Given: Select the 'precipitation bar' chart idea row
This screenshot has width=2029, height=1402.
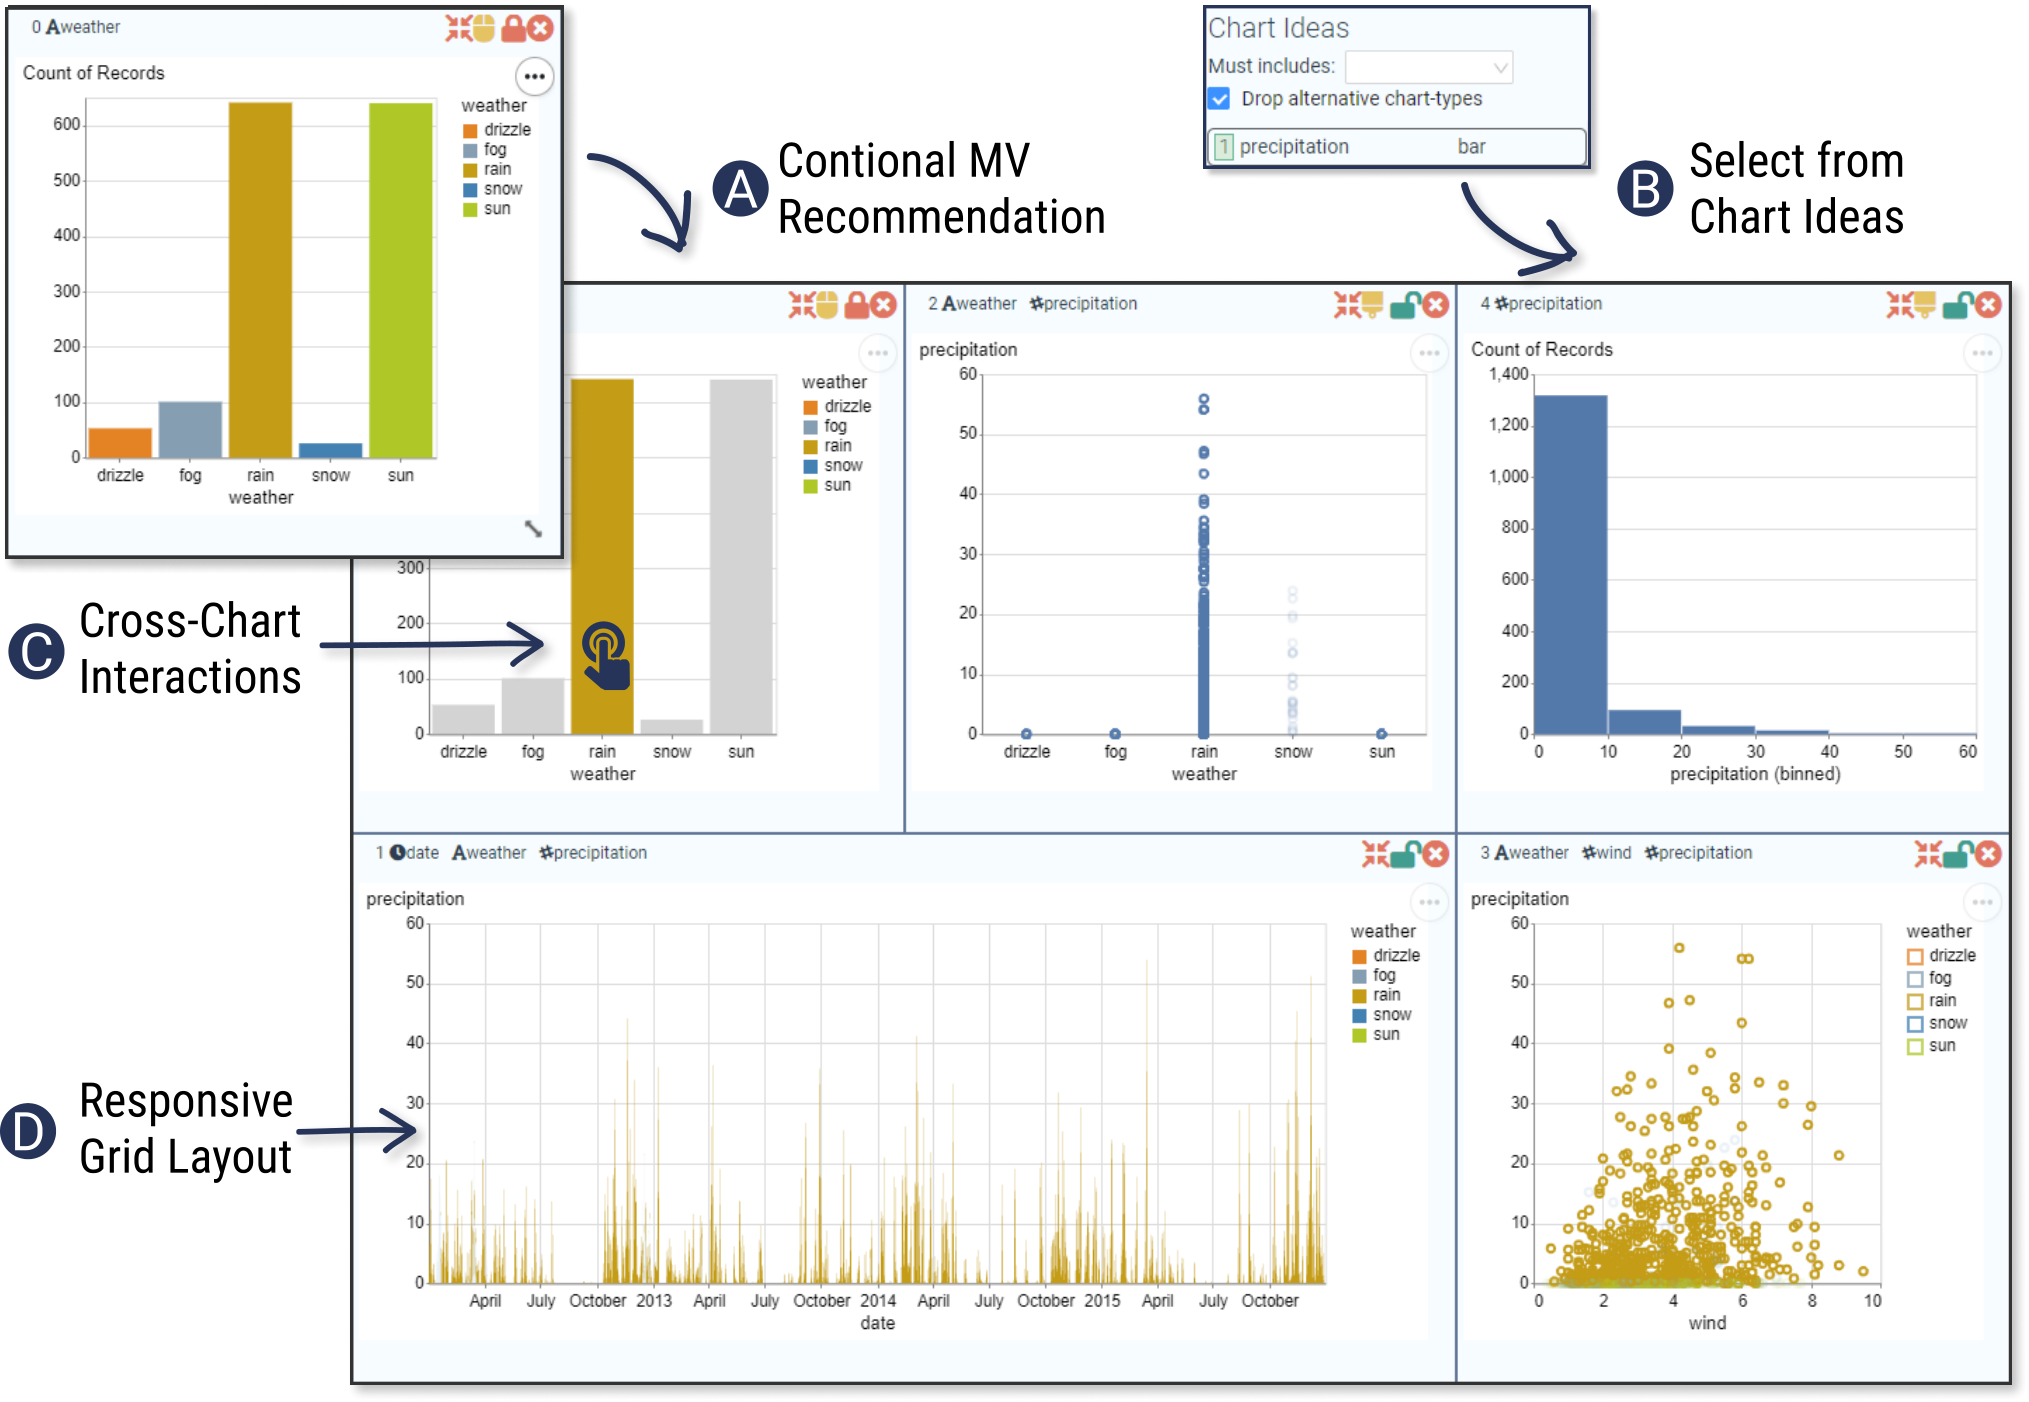Looking at the screenshot, I should (x=1396, y=147).
